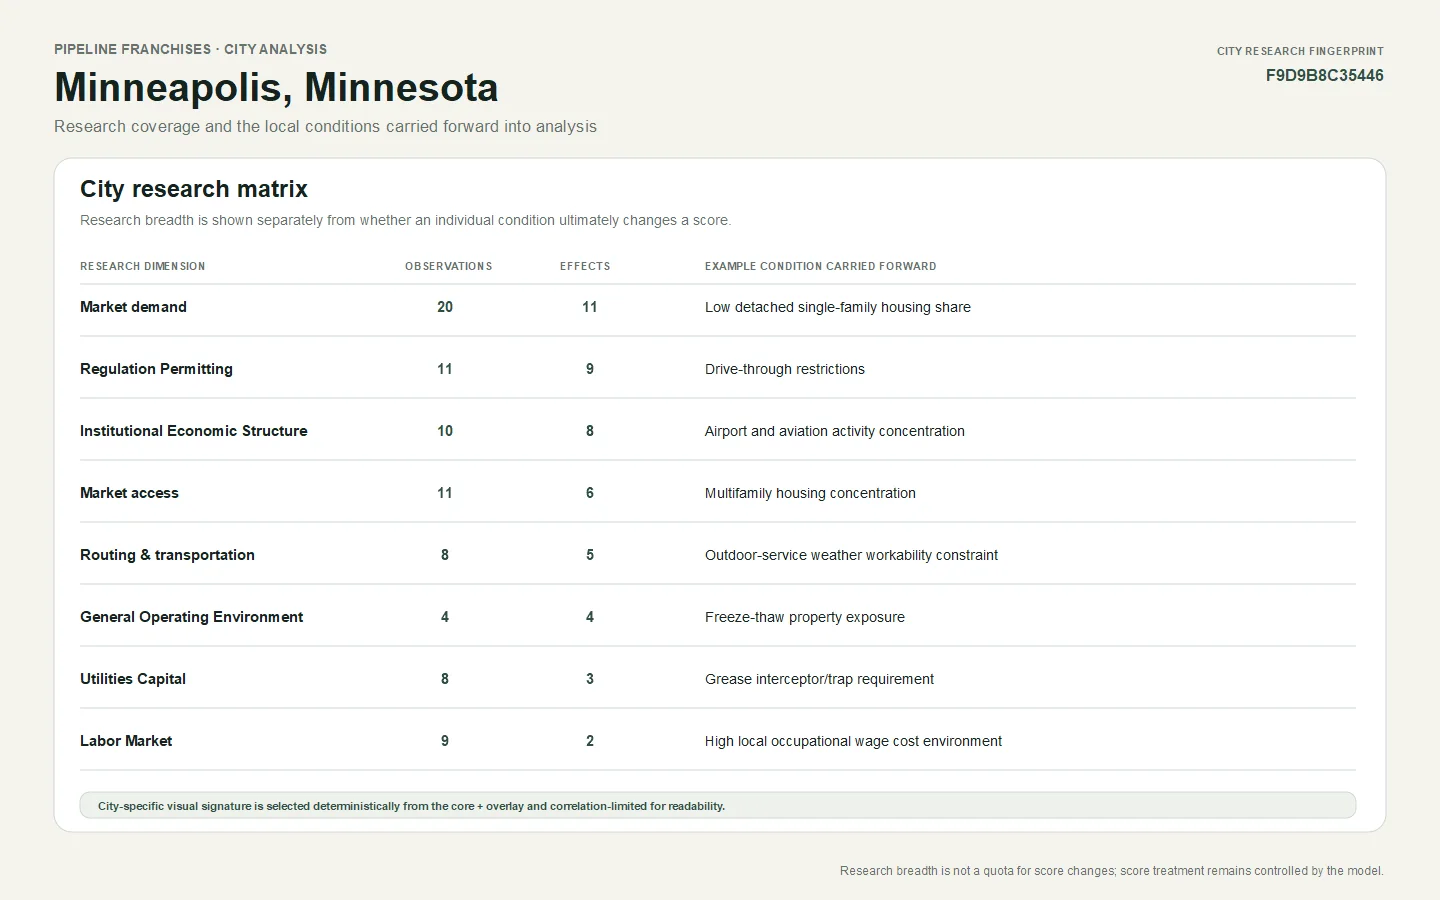The height and width of the screenshot is (900, 1440).
Task: Select Utilities Capital effects value 3
Action: 590,679
